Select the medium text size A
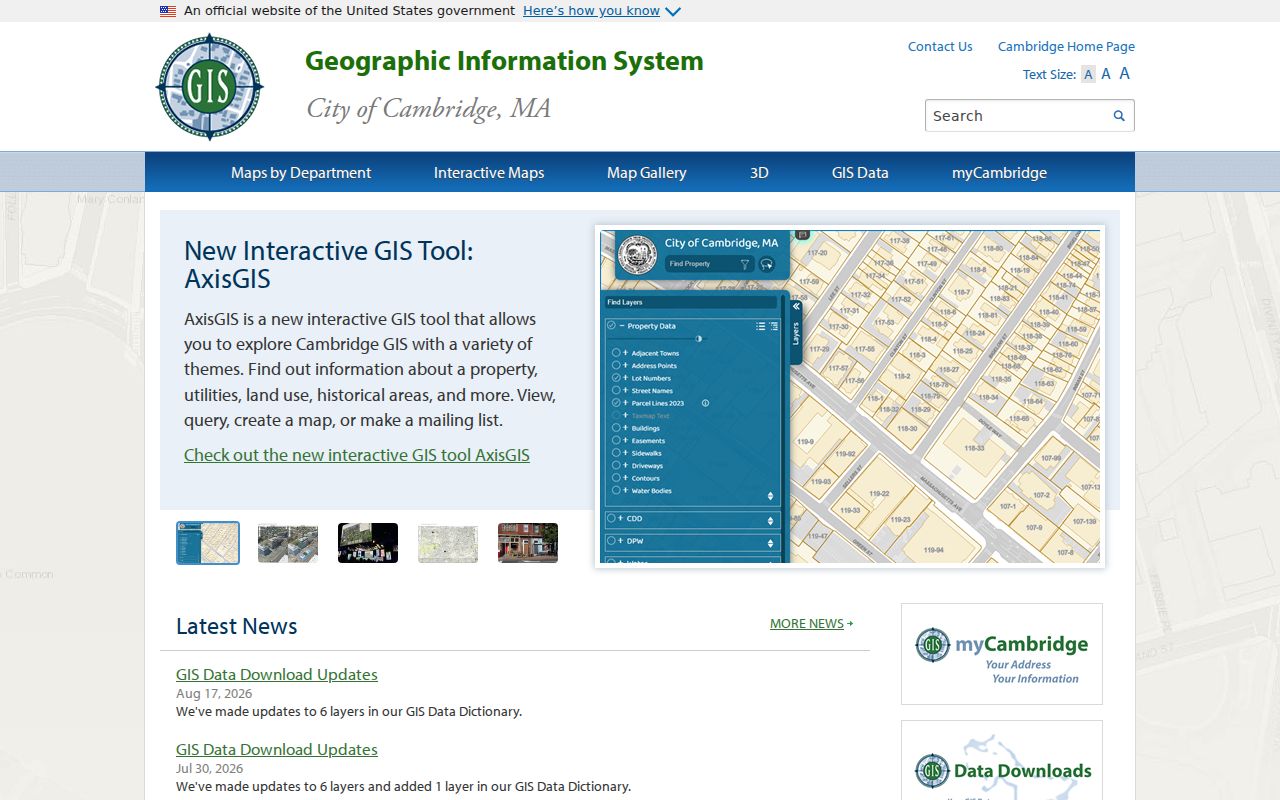The image size is (1280, 800). (1106, 74)
